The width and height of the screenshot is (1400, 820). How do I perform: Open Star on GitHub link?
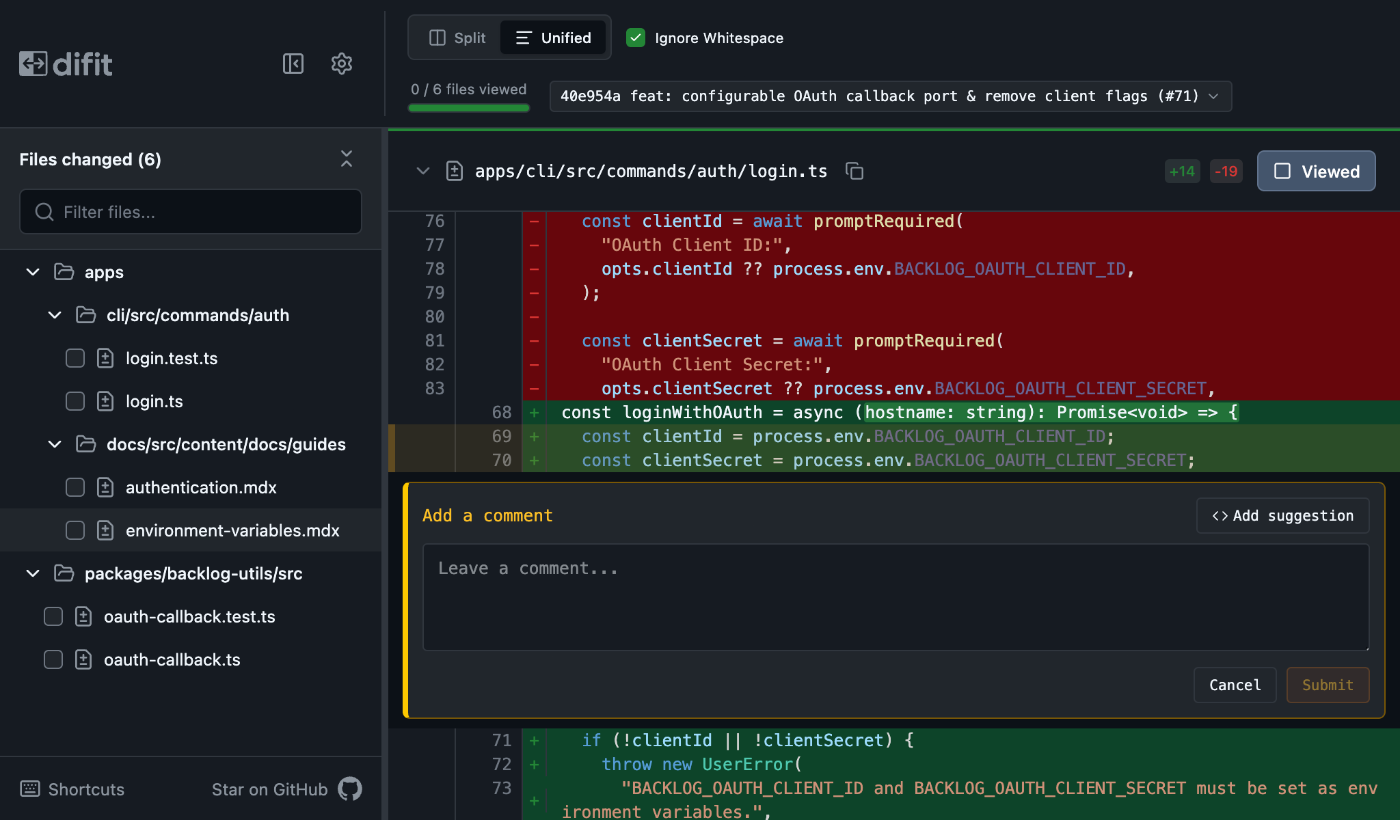tap(286, 789)
